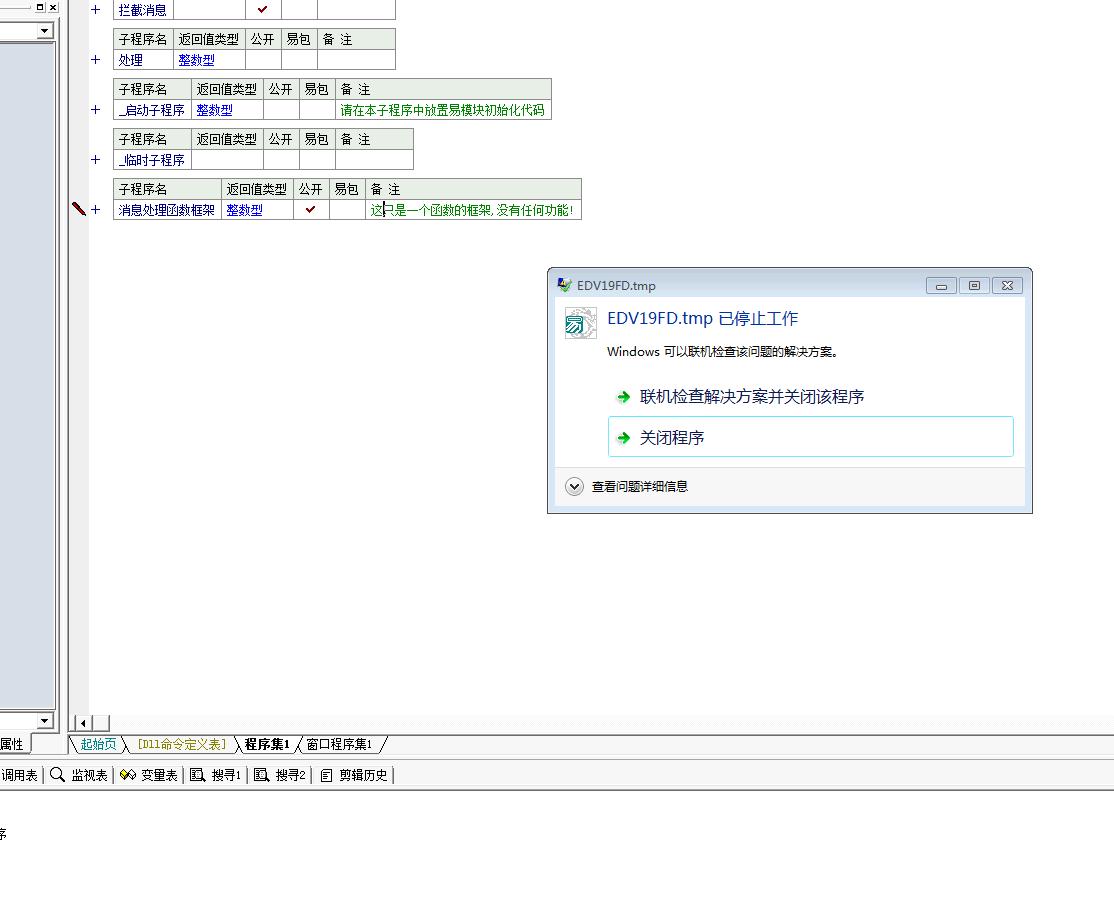Toggle the 公开 cell for _启动子程序
The image size is (1114, 915).
tap(281, 109)
